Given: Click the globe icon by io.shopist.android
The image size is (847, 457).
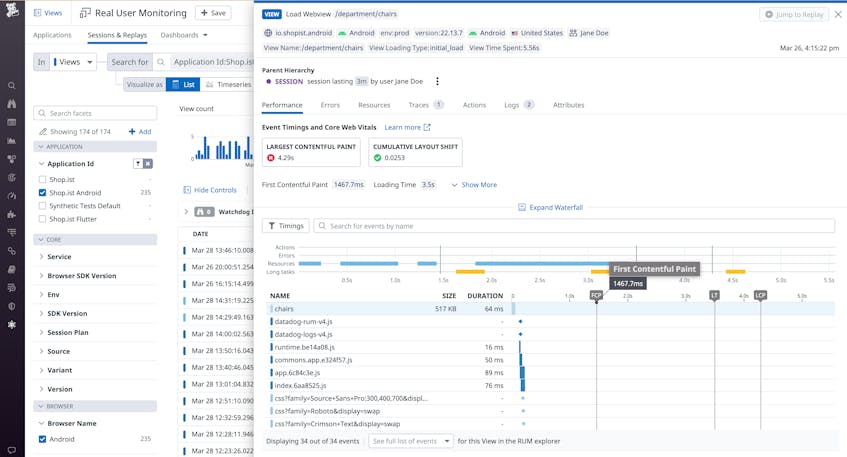Looking at the screenshot, I should click(x=268, y=33).
